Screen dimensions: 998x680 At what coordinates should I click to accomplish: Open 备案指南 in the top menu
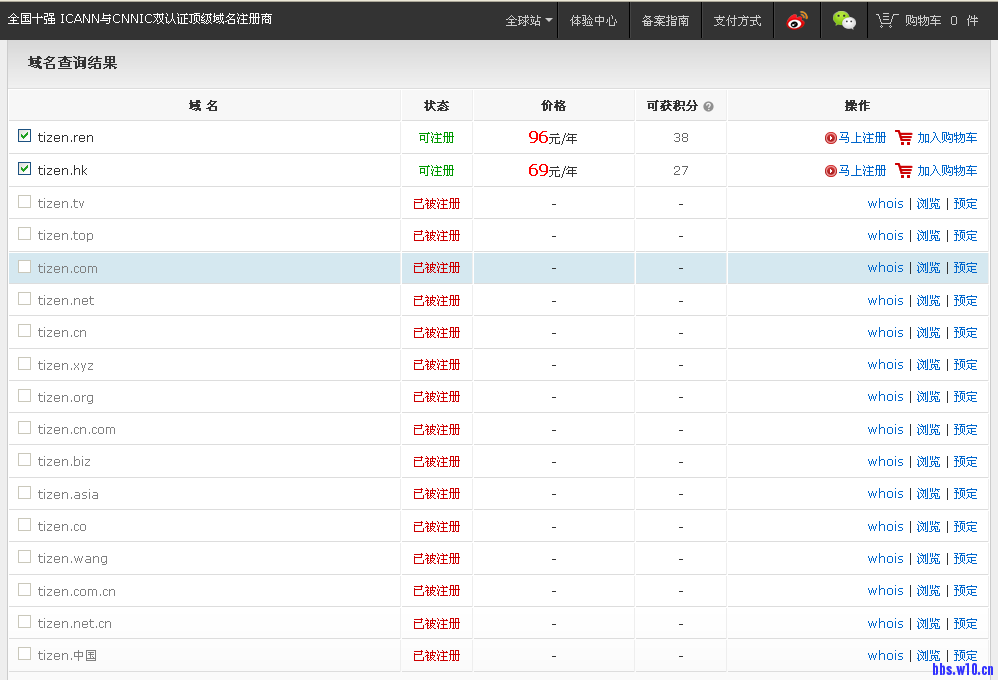[x=665, y=20]
